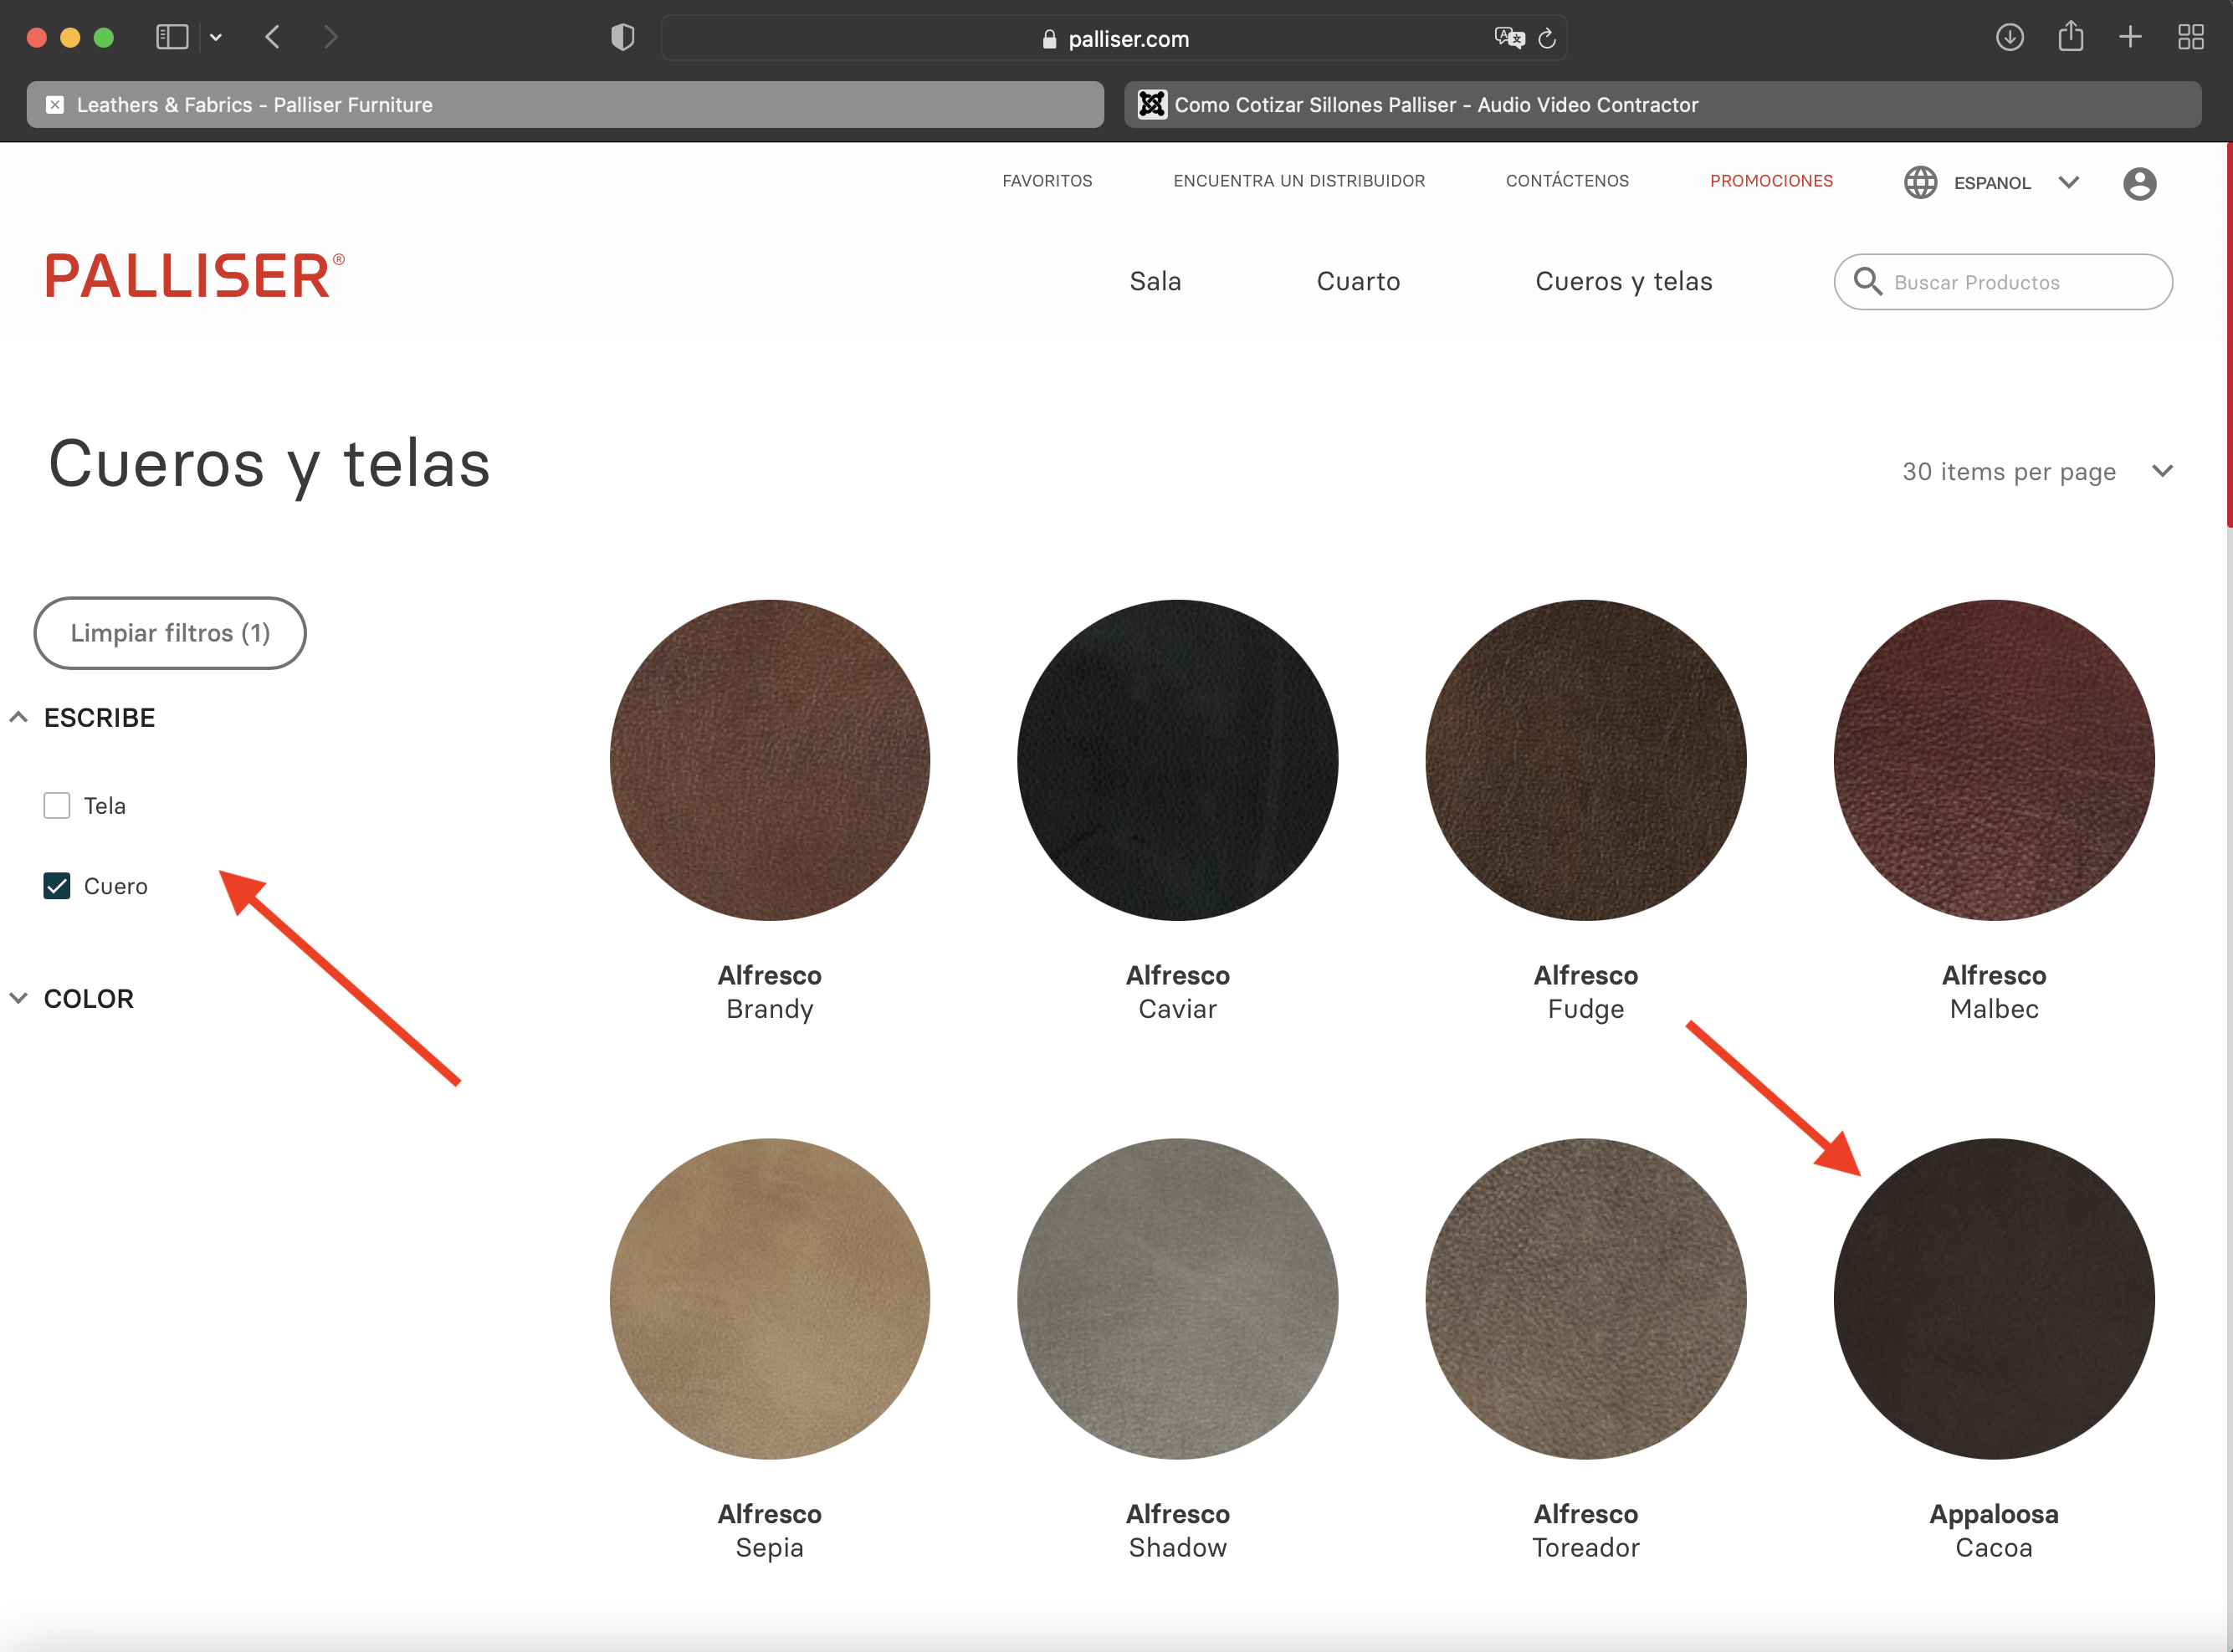The width and height of the screenshot is (2233, 1652).
Task: Go to Contáctenos page
Action: click(1567, 181)
